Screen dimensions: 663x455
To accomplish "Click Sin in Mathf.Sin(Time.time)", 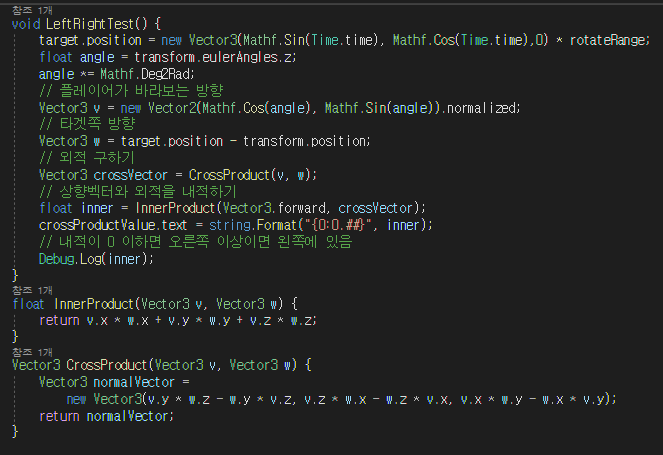I will (294, 40).
